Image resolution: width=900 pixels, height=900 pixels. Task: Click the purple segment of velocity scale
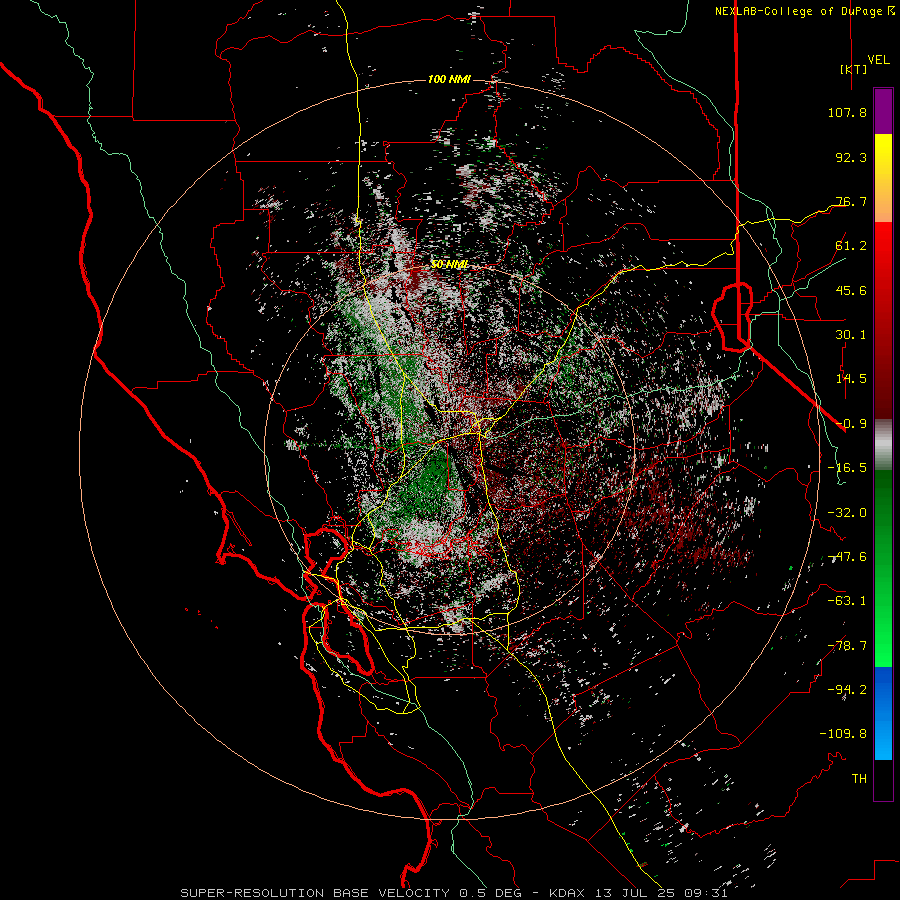[x=883, y=112]
